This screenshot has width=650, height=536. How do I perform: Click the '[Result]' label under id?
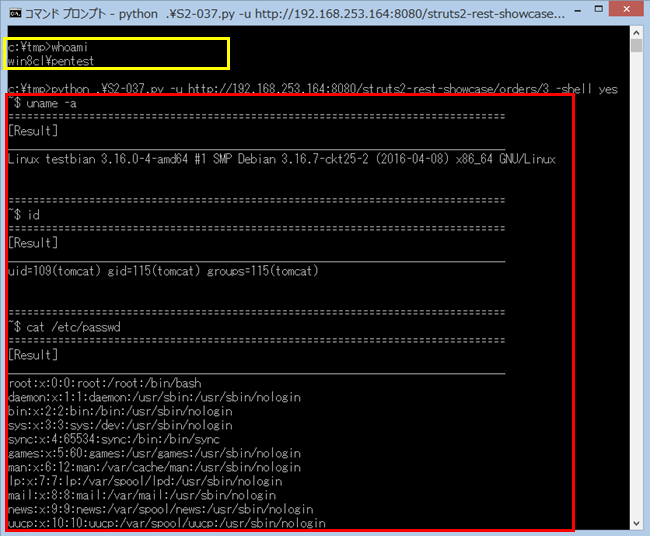[33, 243]
